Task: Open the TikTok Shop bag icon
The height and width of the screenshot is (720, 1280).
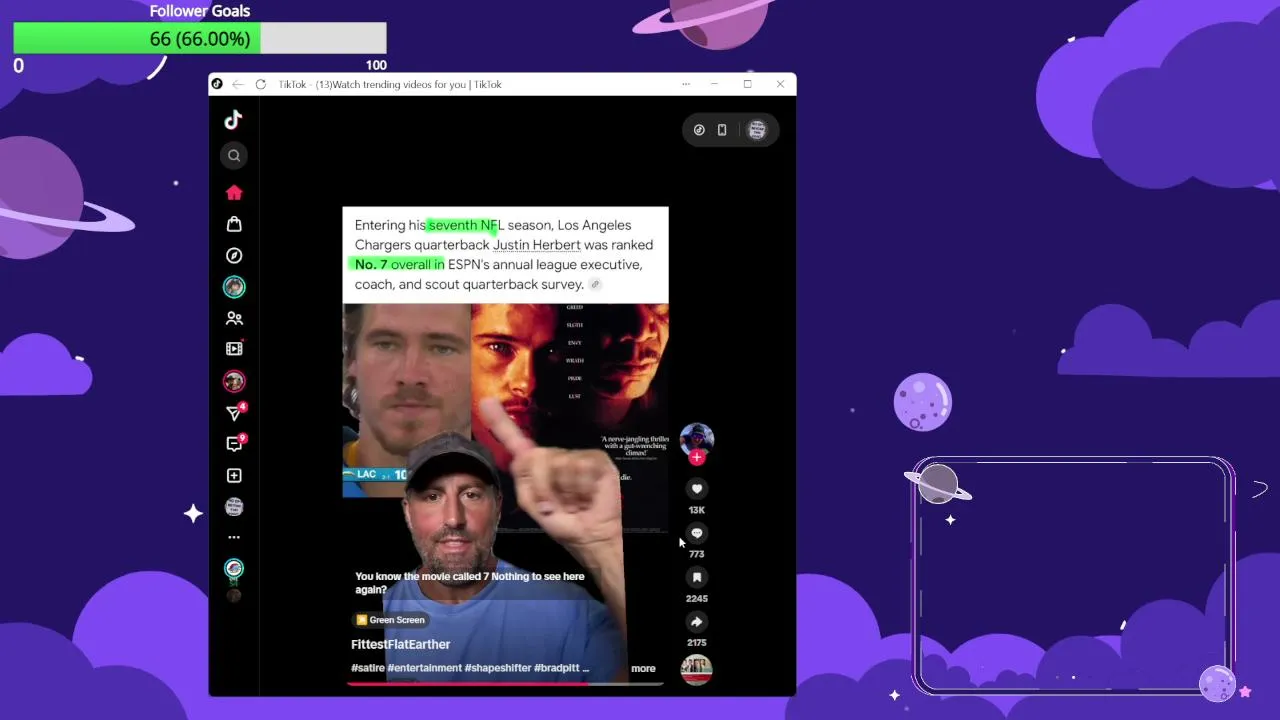Action: click(234, 224)
